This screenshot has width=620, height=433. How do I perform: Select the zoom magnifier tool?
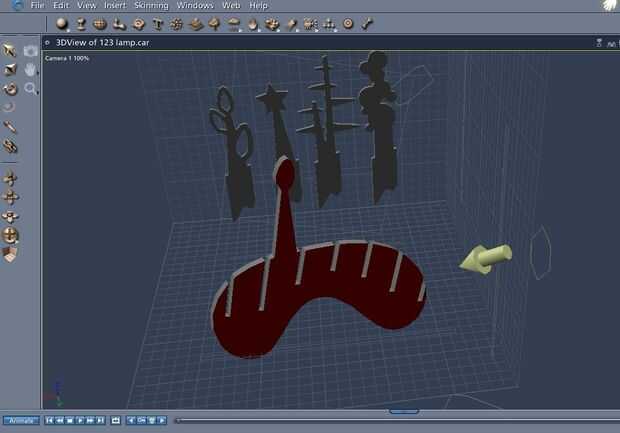pyautogui.click(x=30, y=88)
